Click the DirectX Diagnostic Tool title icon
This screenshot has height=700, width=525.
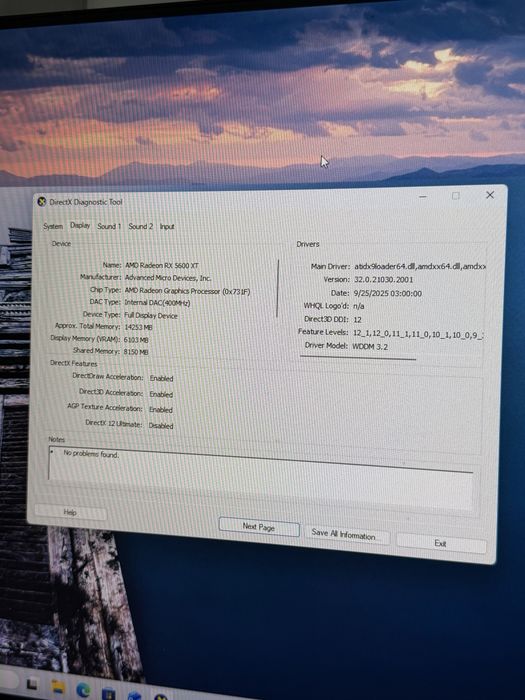42,202
